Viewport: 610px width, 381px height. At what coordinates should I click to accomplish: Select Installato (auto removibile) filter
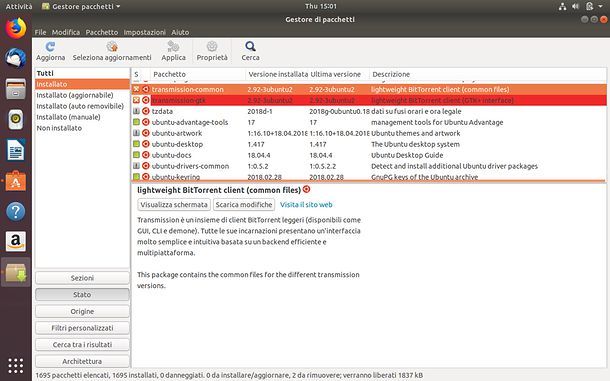(x=82, y=106)
